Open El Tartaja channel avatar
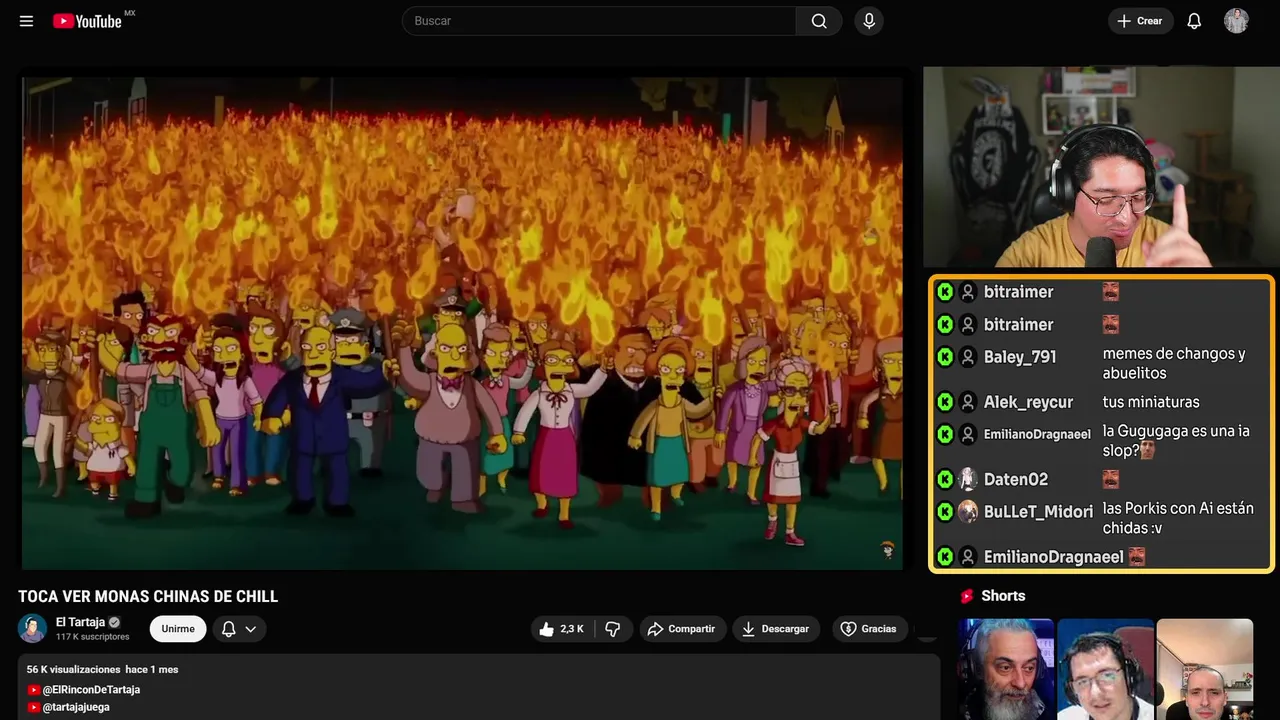The height and width of the screenshot is (720, 1280). 33,628
